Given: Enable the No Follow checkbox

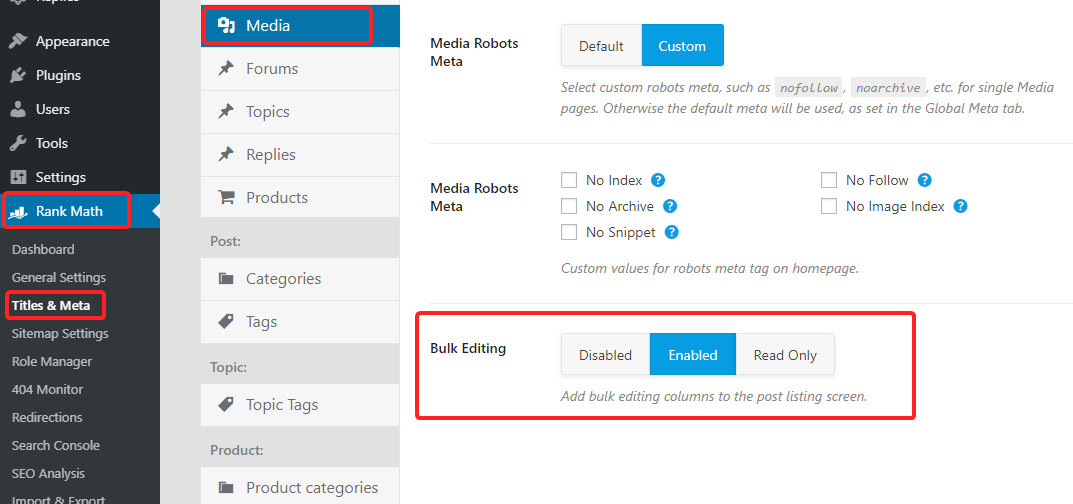Looking at the screenshot, I should tap(829, 180).
